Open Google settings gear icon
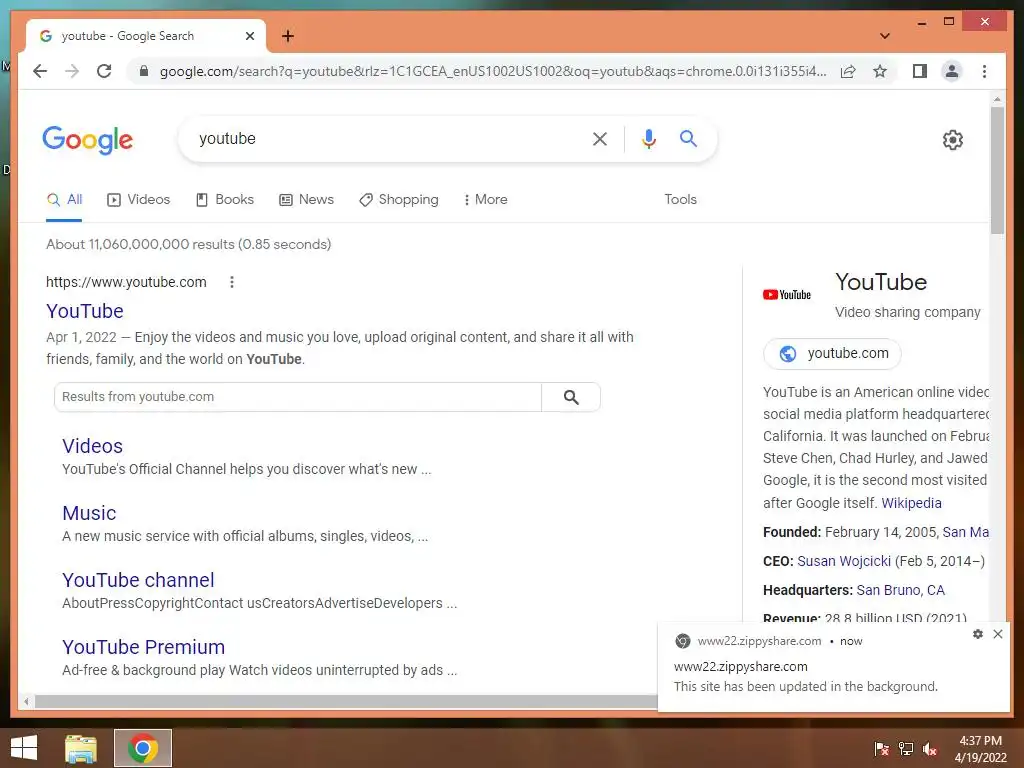Image resolution: width=1024 pixels, height=768 pixels. (952, 140)
